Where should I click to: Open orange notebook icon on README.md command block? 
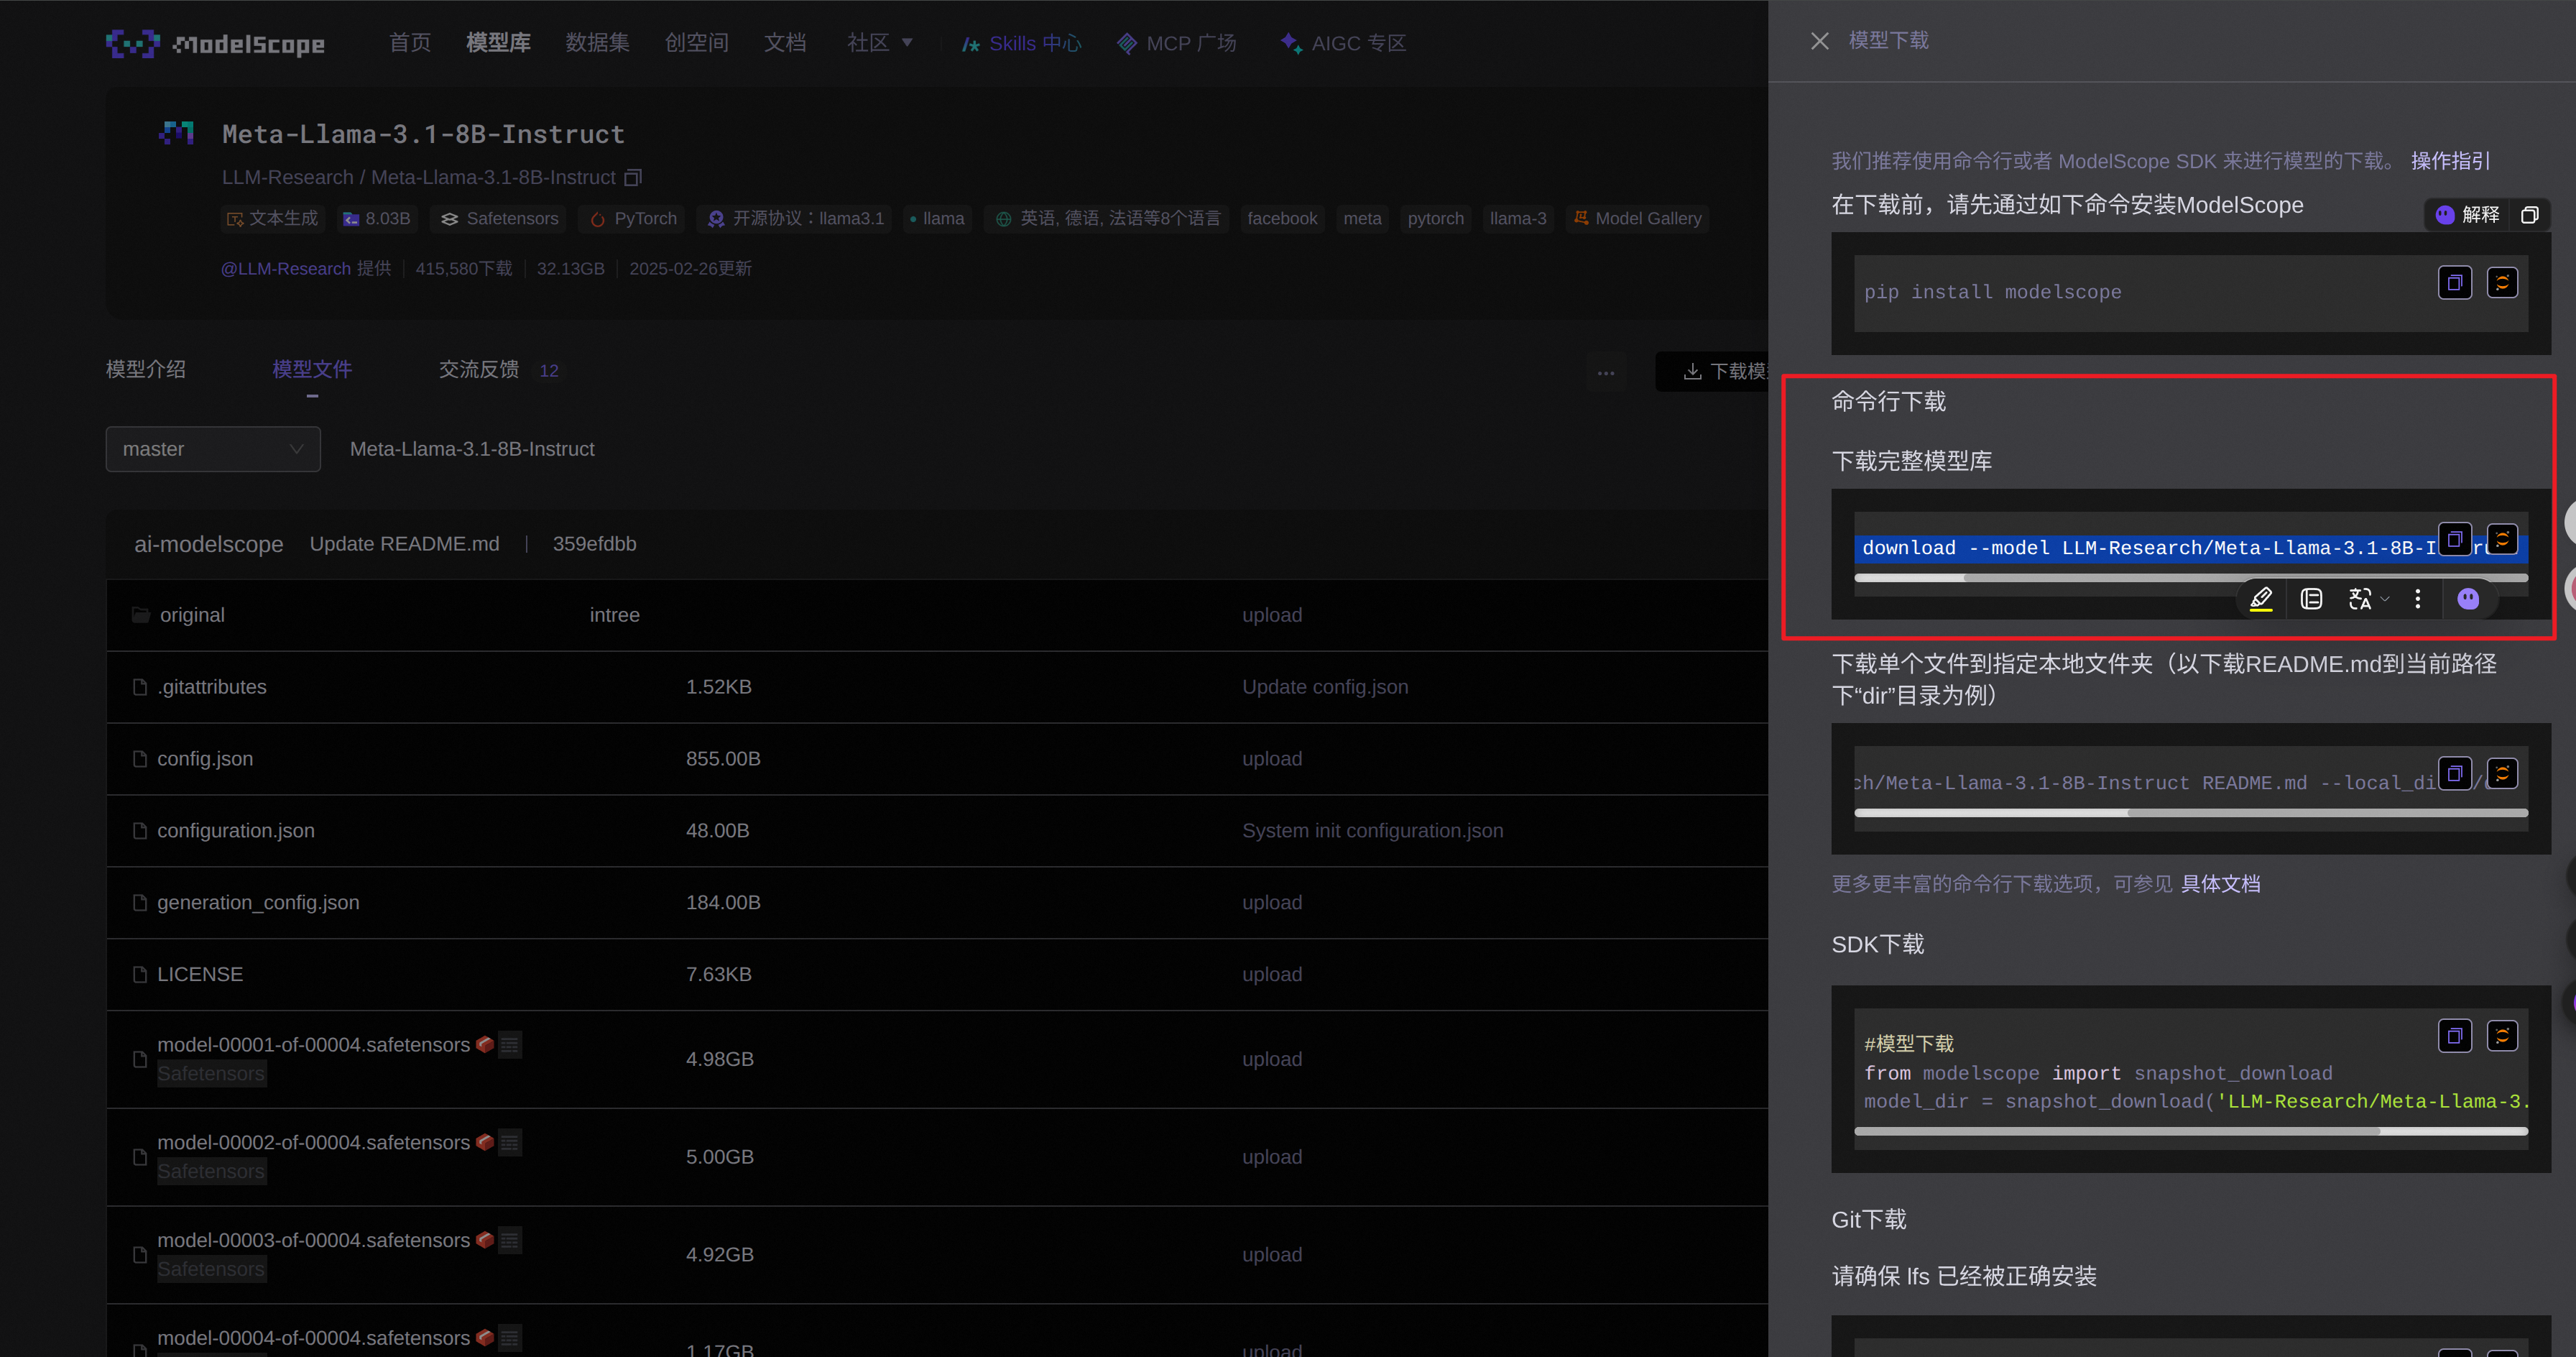click(x=2502, y=773)
